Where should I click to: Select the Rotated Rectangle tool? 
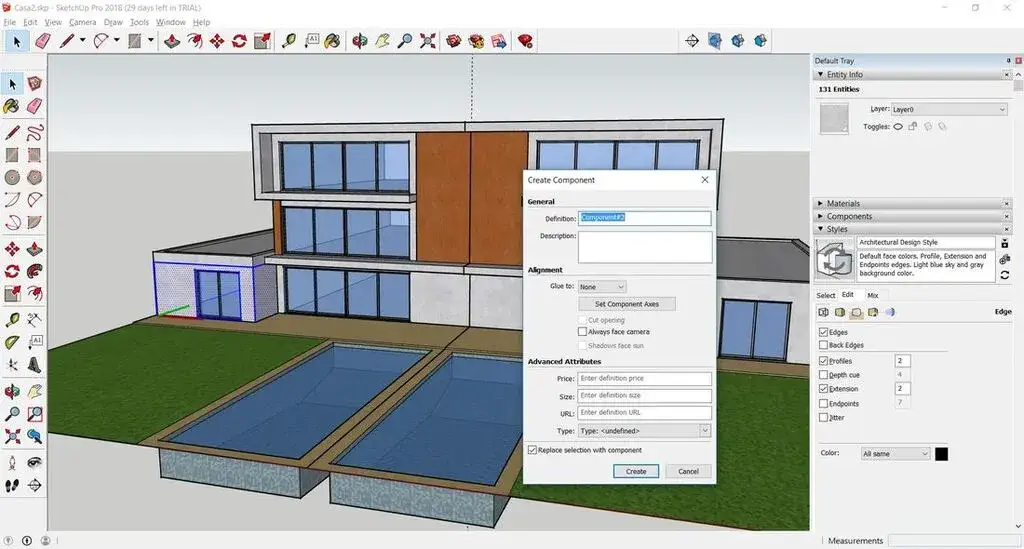click(x=35, y=155)
